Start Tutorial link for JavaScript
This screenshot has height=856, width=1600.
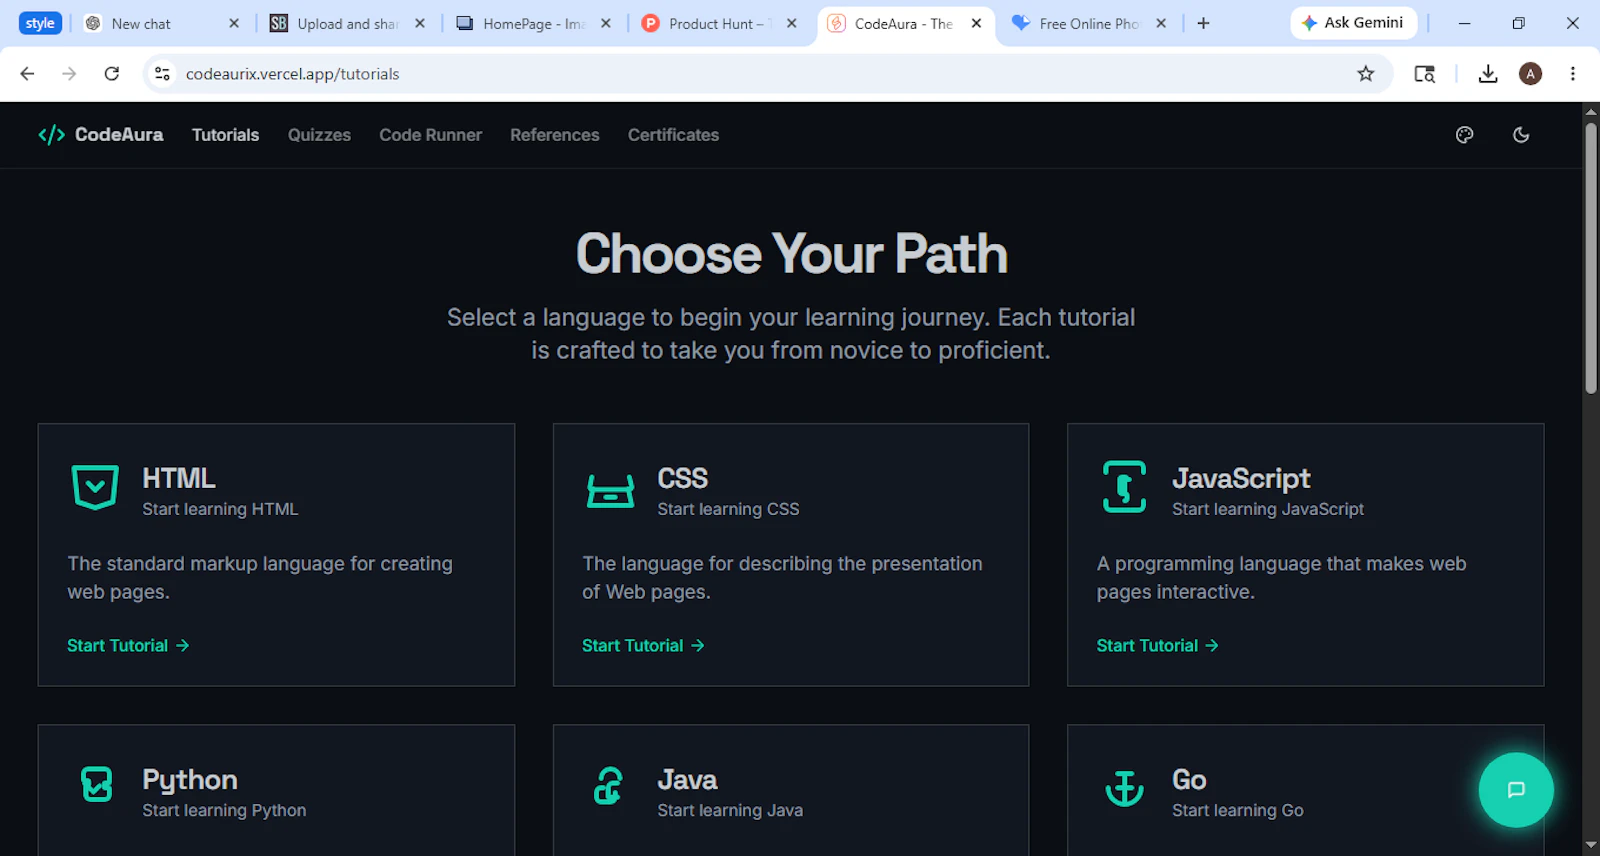tap(1157, 646)
